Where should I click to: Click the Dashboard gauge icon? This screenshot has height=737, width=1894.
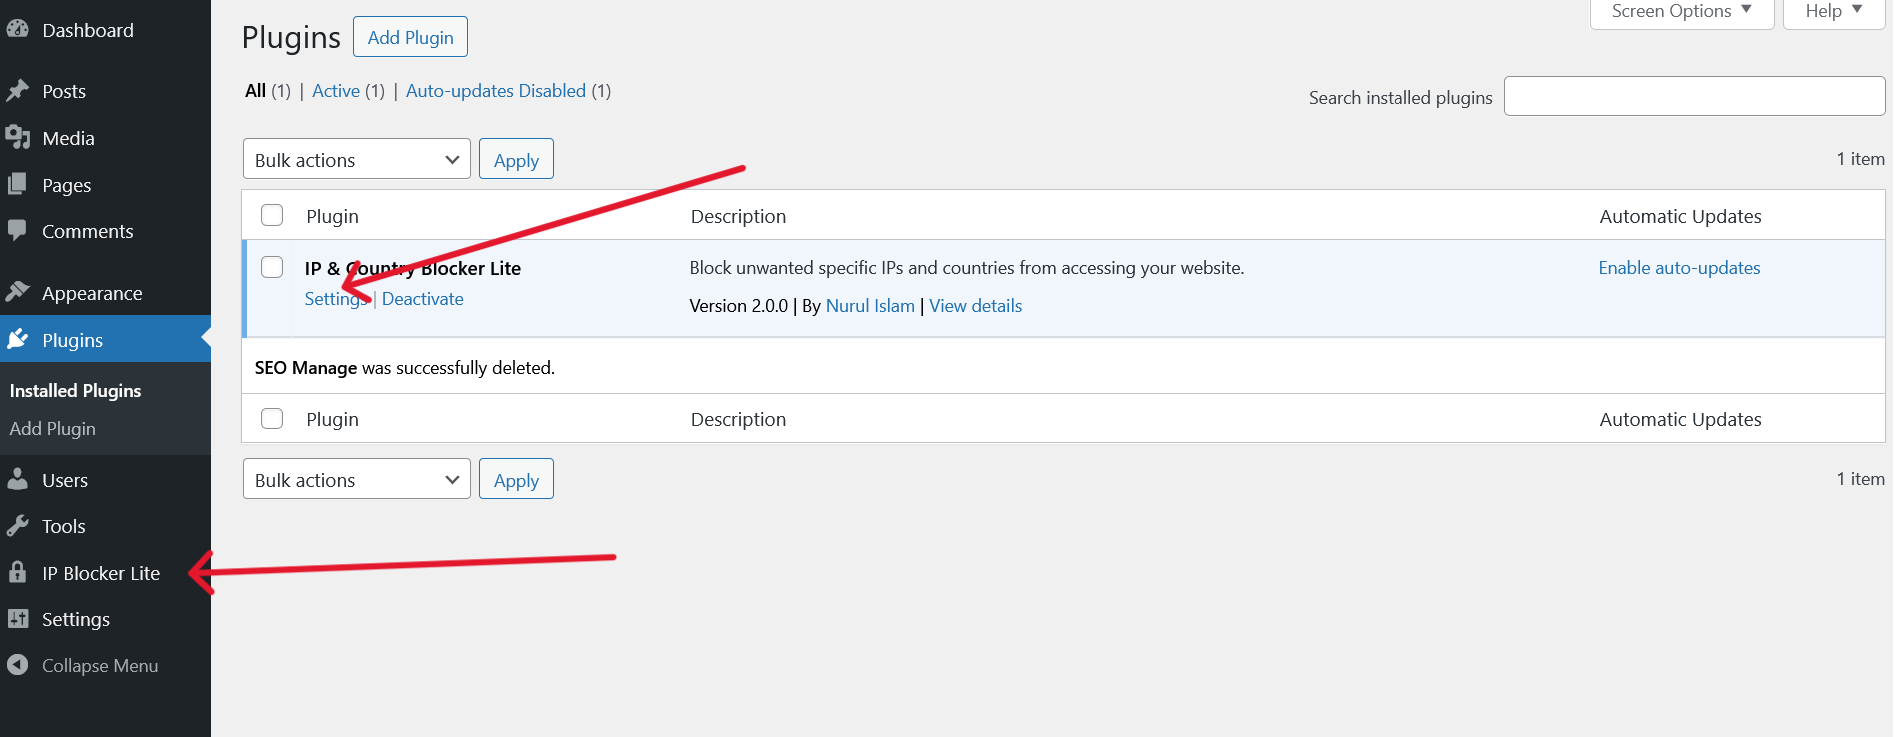[17, 30]
